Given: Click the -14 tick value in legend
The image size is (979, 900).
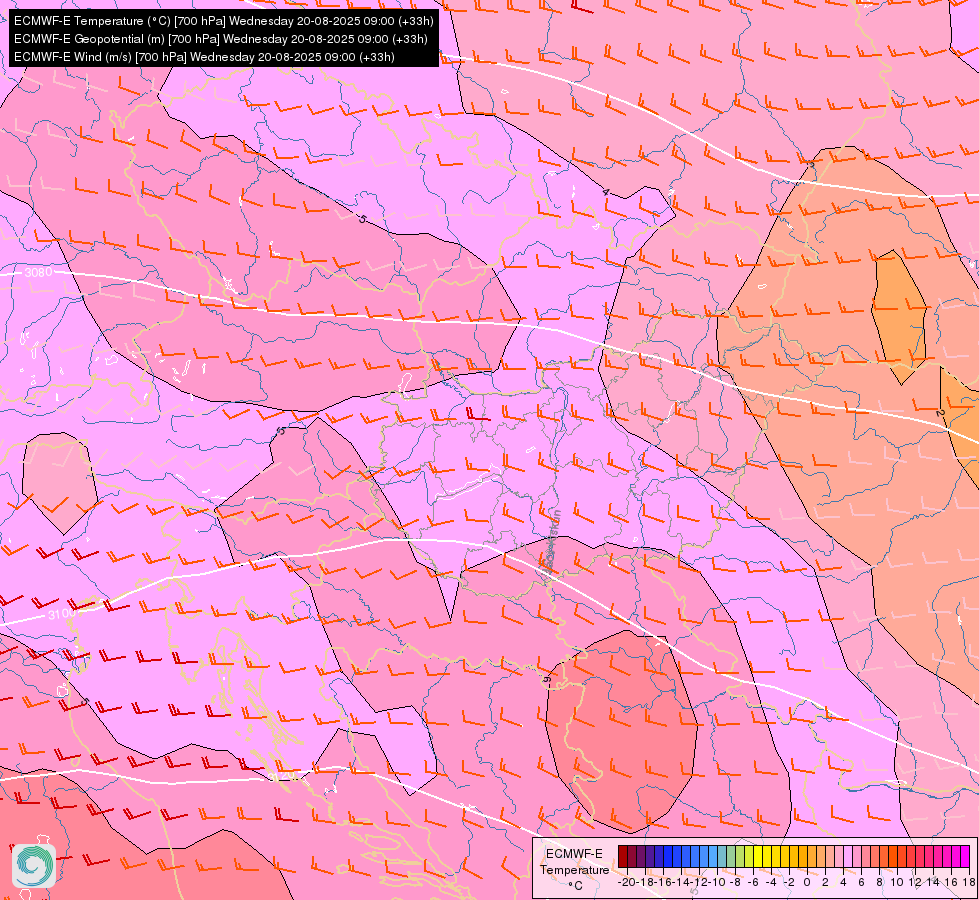Looking at the screenshot, I should 681,882.
